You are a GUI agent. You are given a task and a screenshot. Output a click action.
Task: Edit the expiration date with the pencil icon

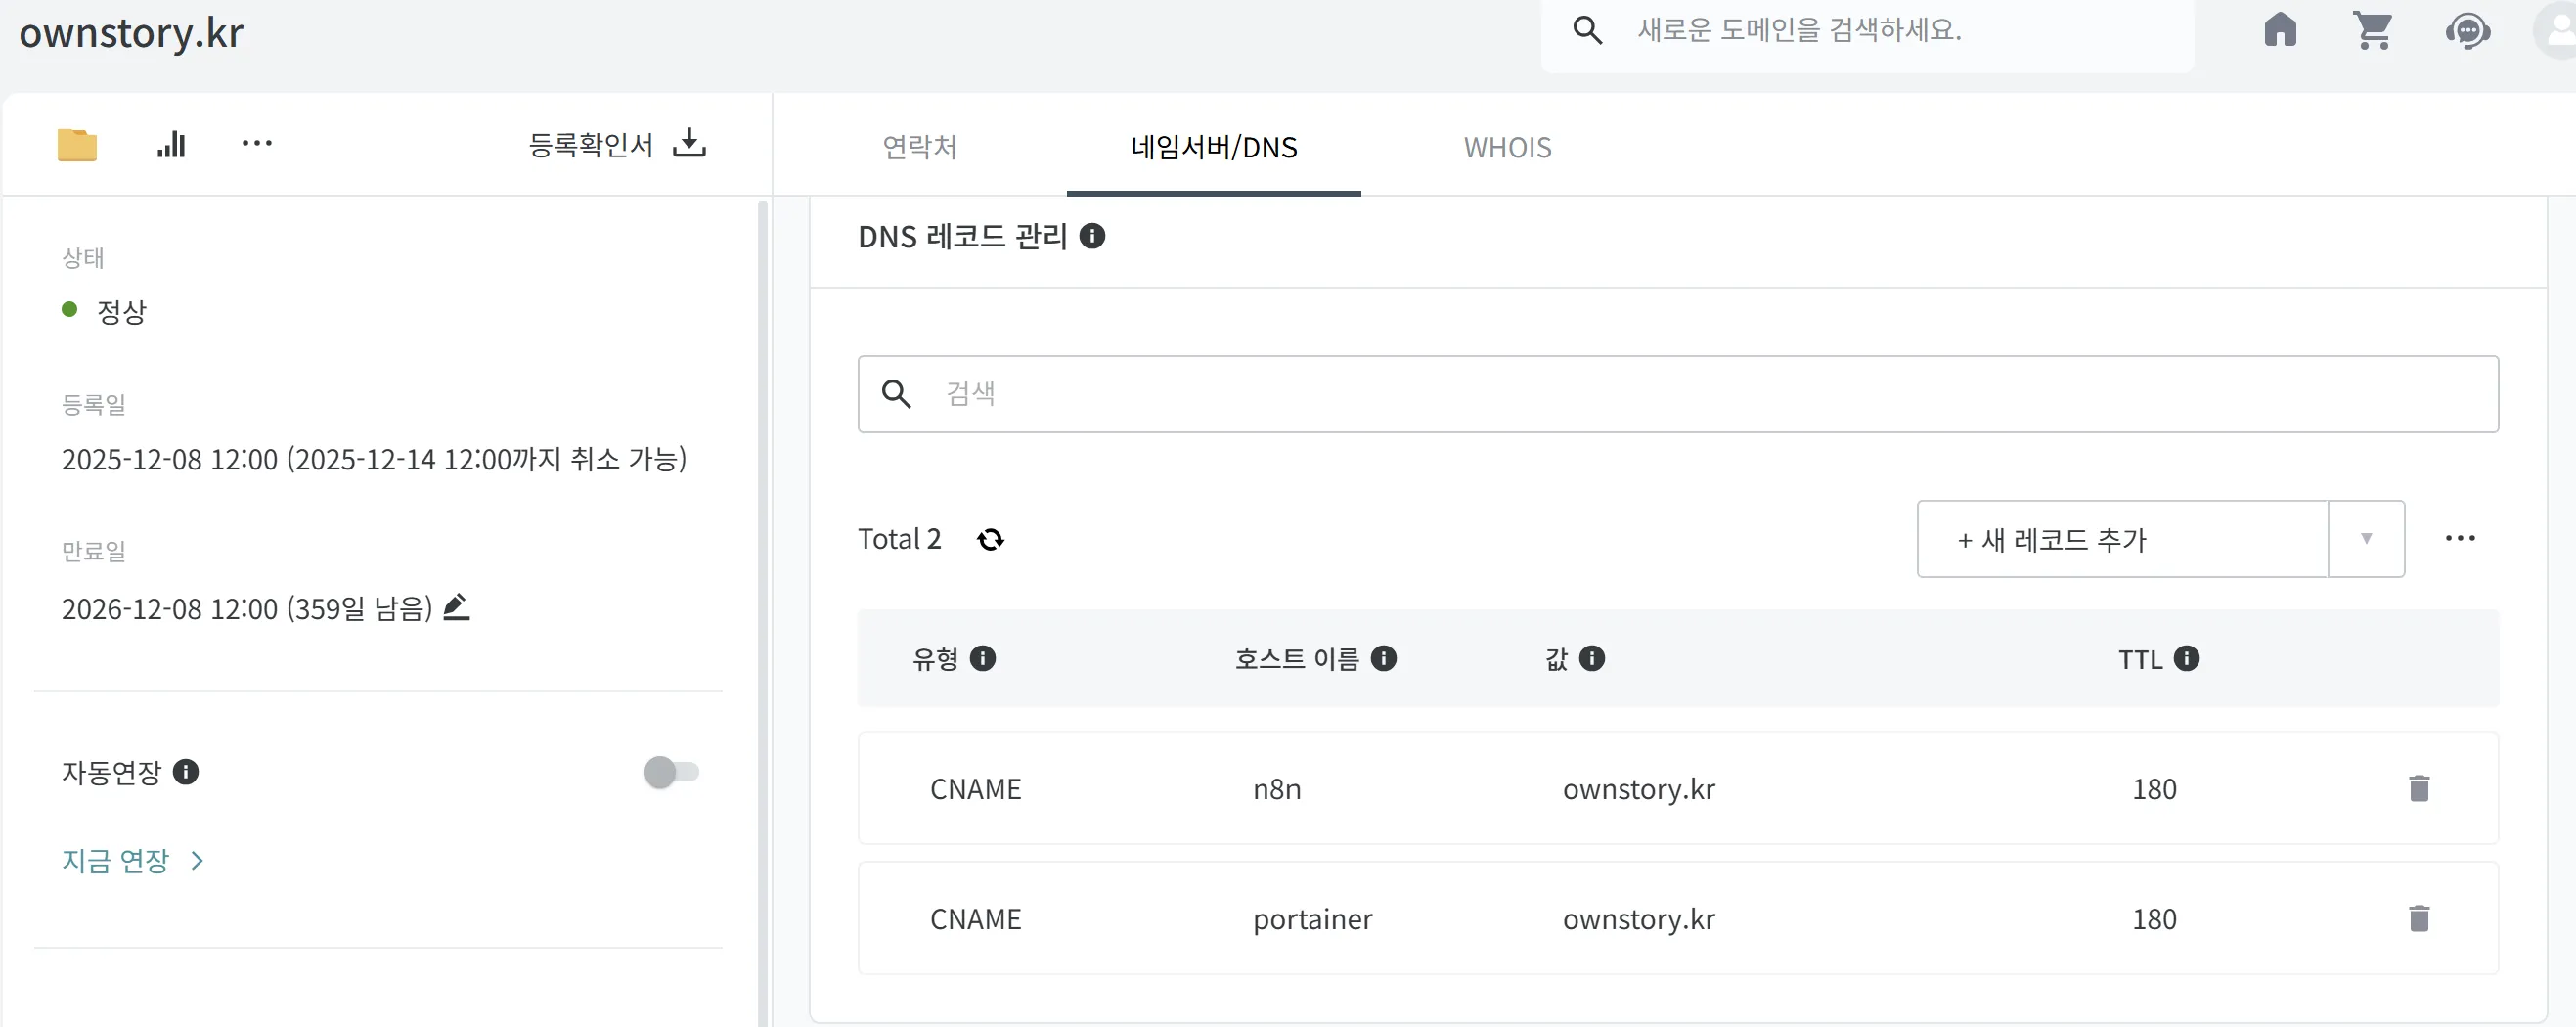tap(456, 607)
